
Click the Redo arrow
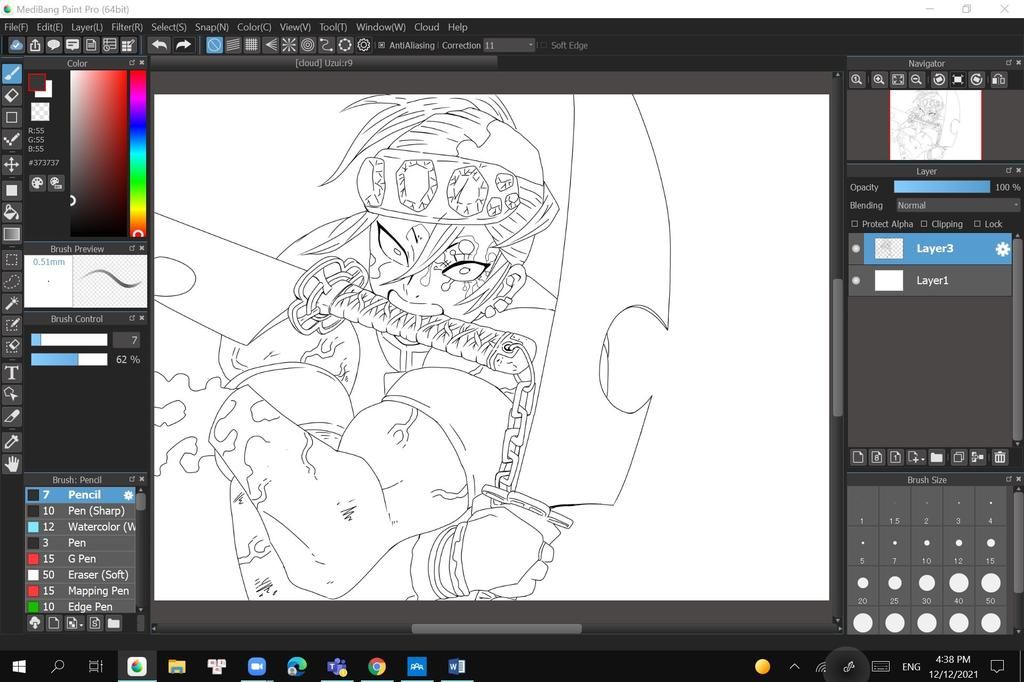(x=184, y=45)
